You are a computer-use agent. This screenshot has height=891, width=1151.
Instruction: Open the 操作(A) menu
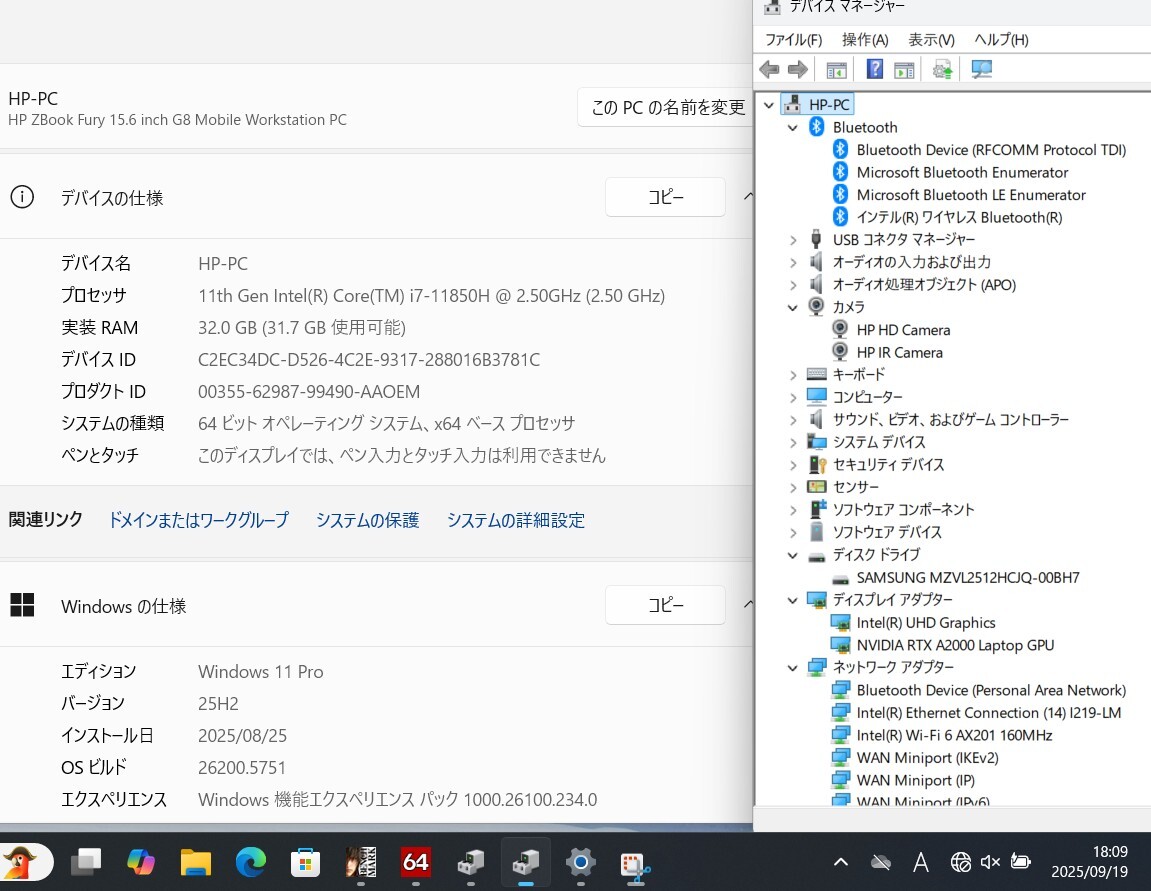click(x=865, y=40)
